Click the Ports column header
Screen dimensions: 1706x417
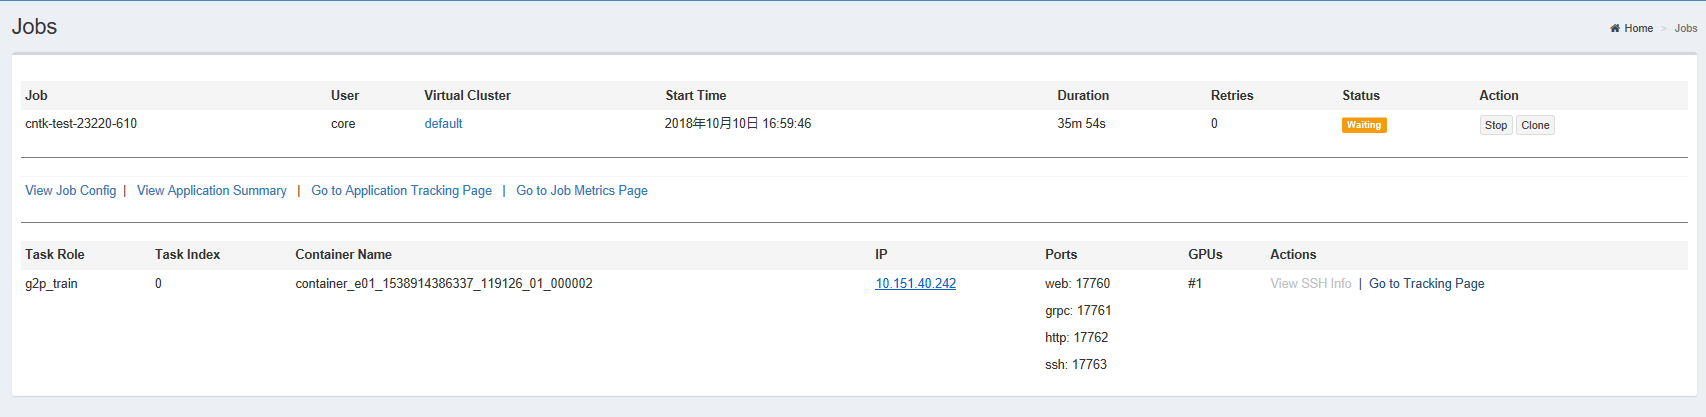[x=1061, y=254]
